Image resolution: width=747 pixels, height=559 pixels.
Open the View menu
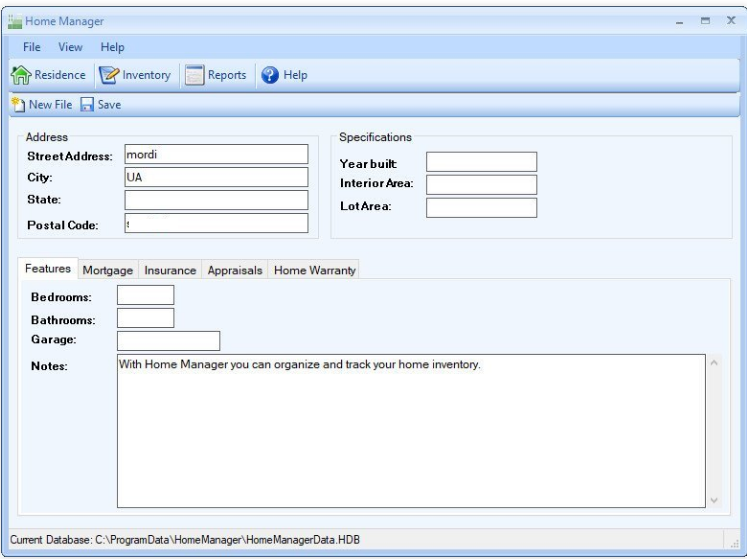click(70, 47)
